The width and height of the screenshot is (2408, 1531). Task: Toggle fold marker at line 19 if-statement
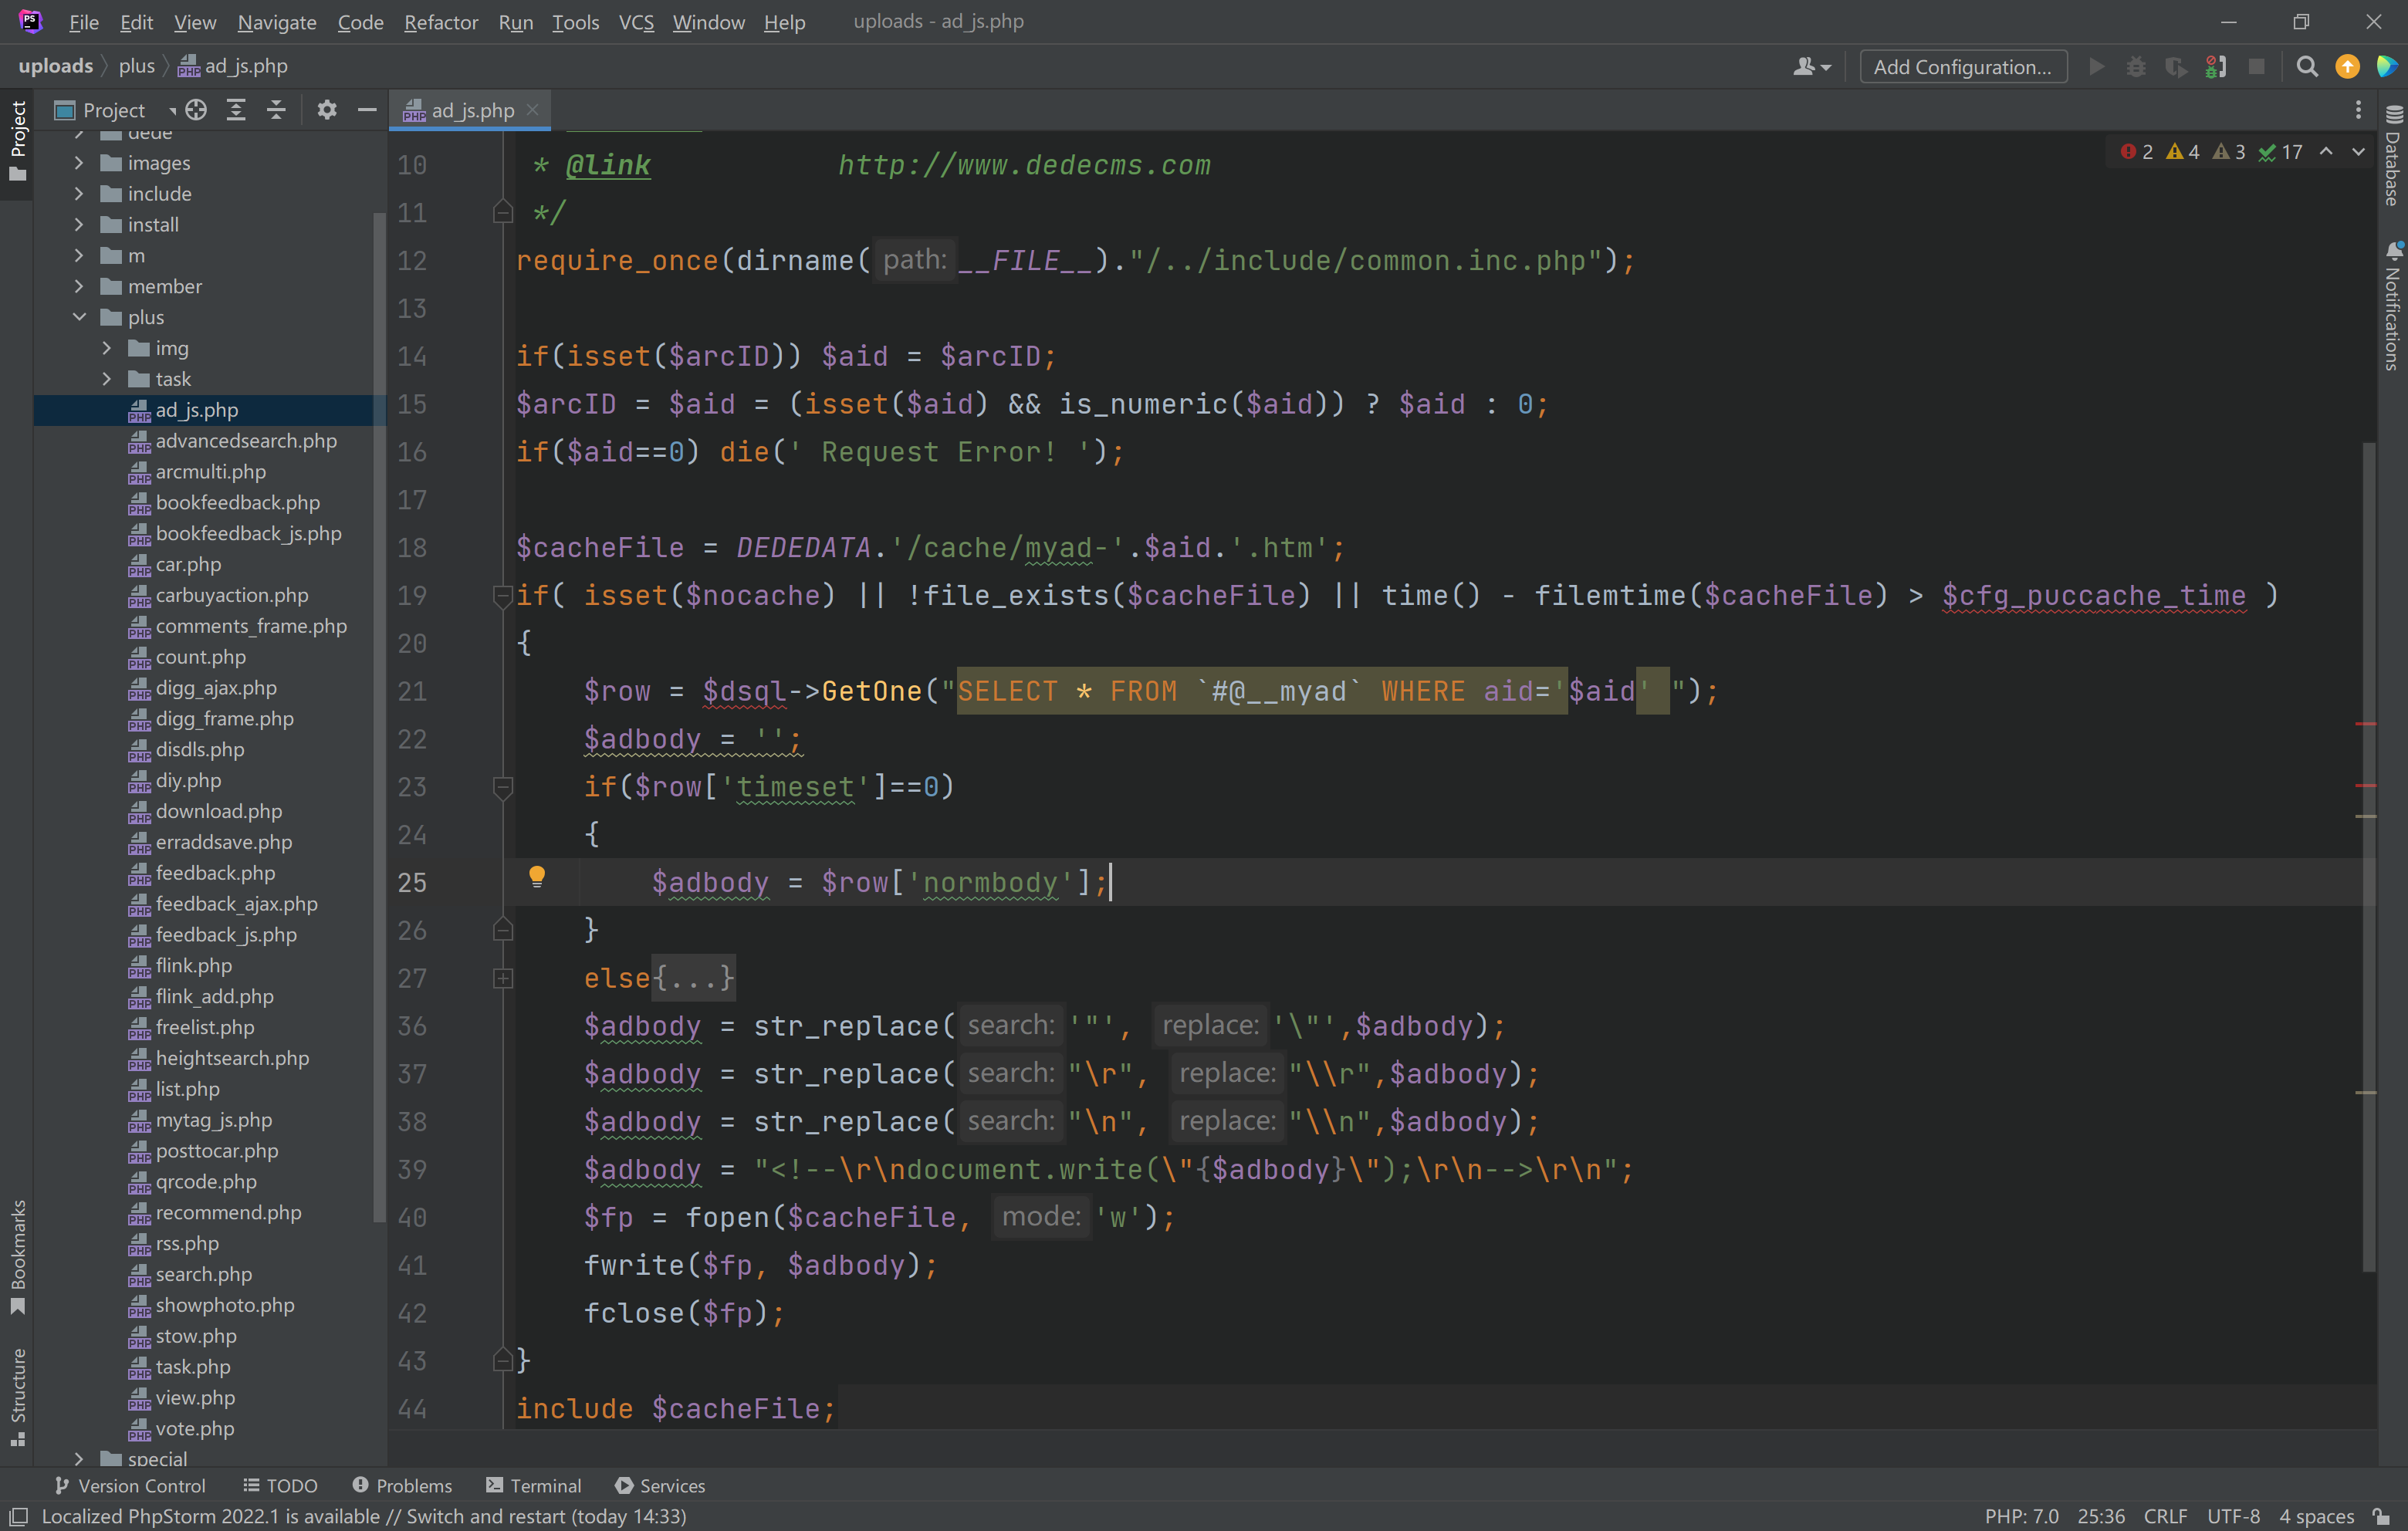pos(503,596)
